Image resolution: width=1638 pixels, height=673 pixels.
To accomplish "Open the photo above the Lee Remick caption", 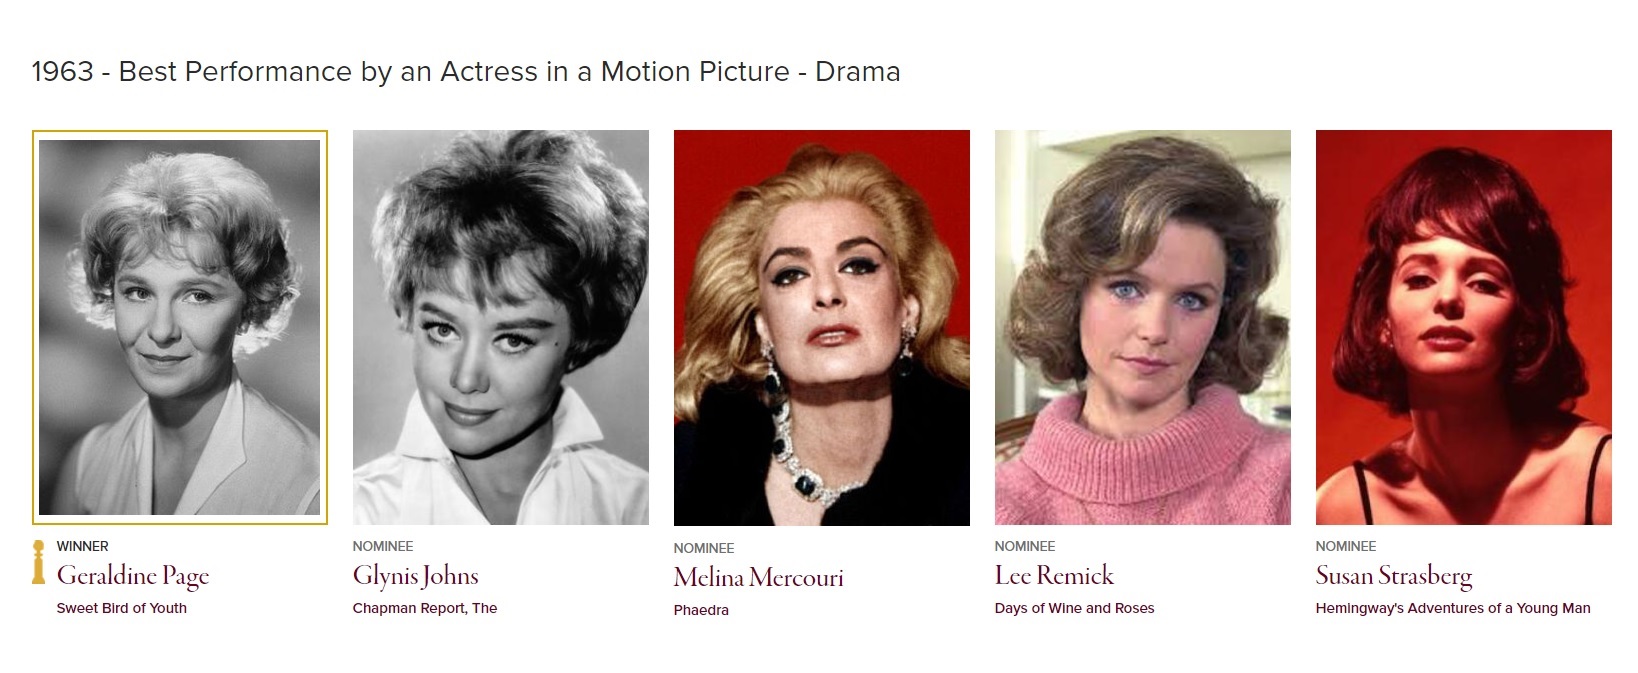I will pyautogui.click(x=1142, y=327).
